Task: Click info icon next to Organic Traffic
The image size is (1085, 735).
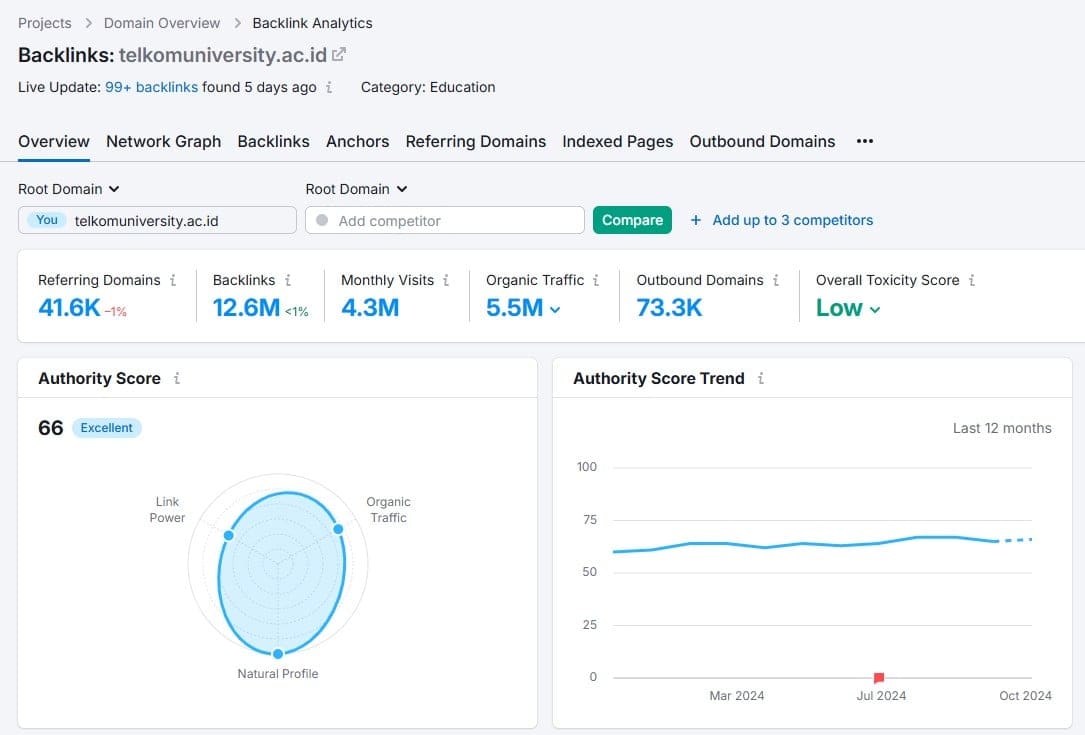Action: 596,280
